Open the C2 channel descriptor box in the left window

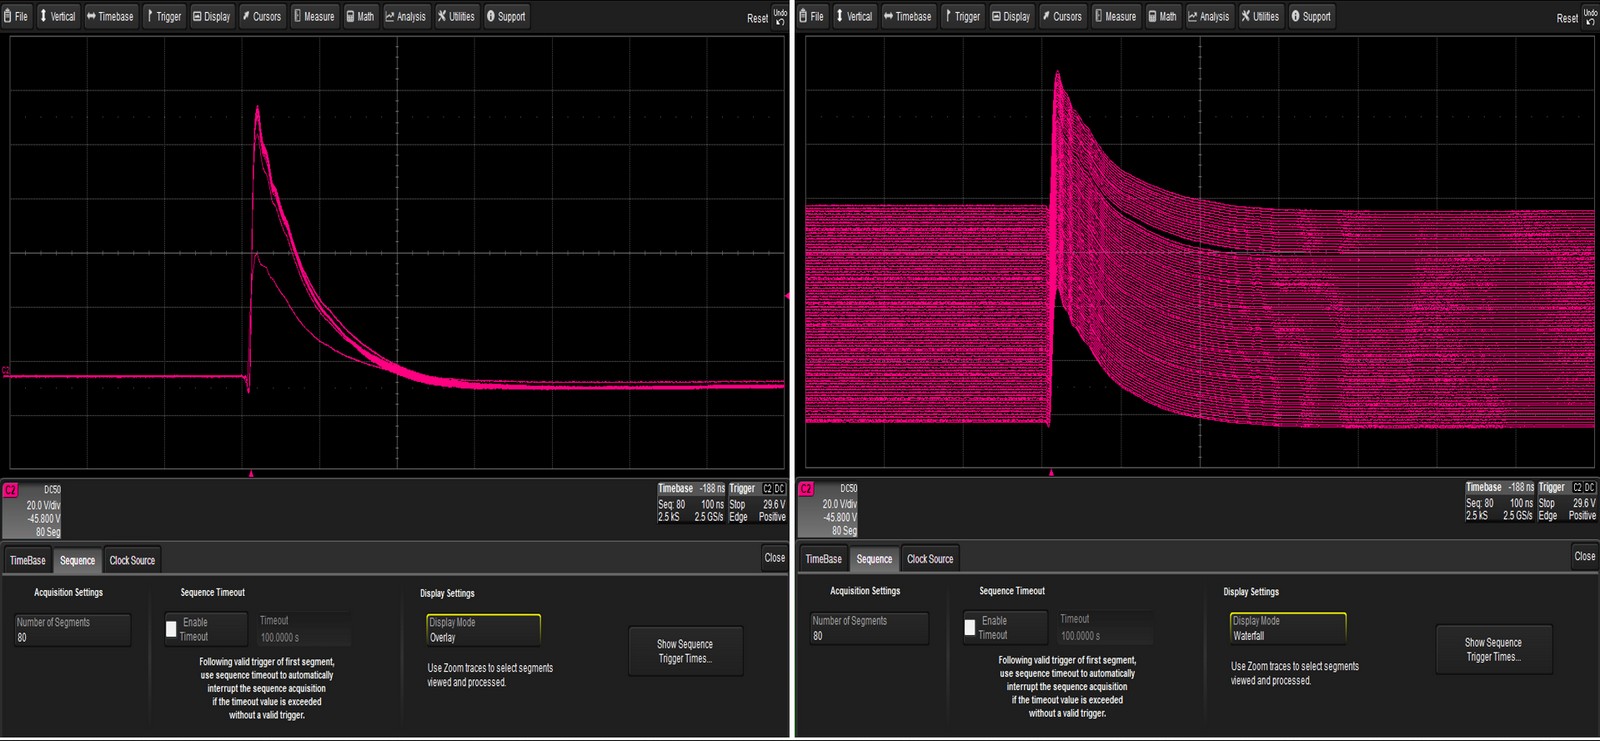click(x=32, y=510)
